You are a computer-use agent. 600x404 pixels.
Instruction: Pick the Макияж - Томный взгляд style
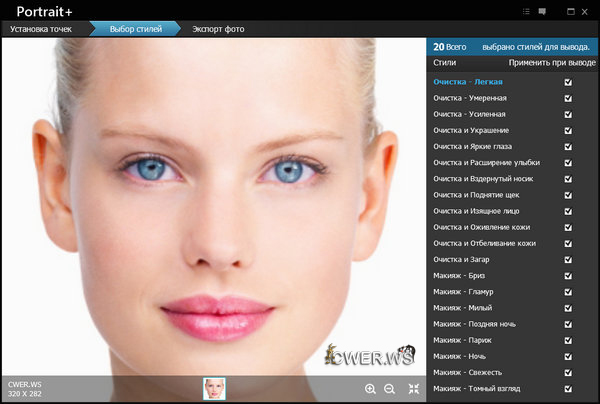pyautogui.click(x=476, y=388)
